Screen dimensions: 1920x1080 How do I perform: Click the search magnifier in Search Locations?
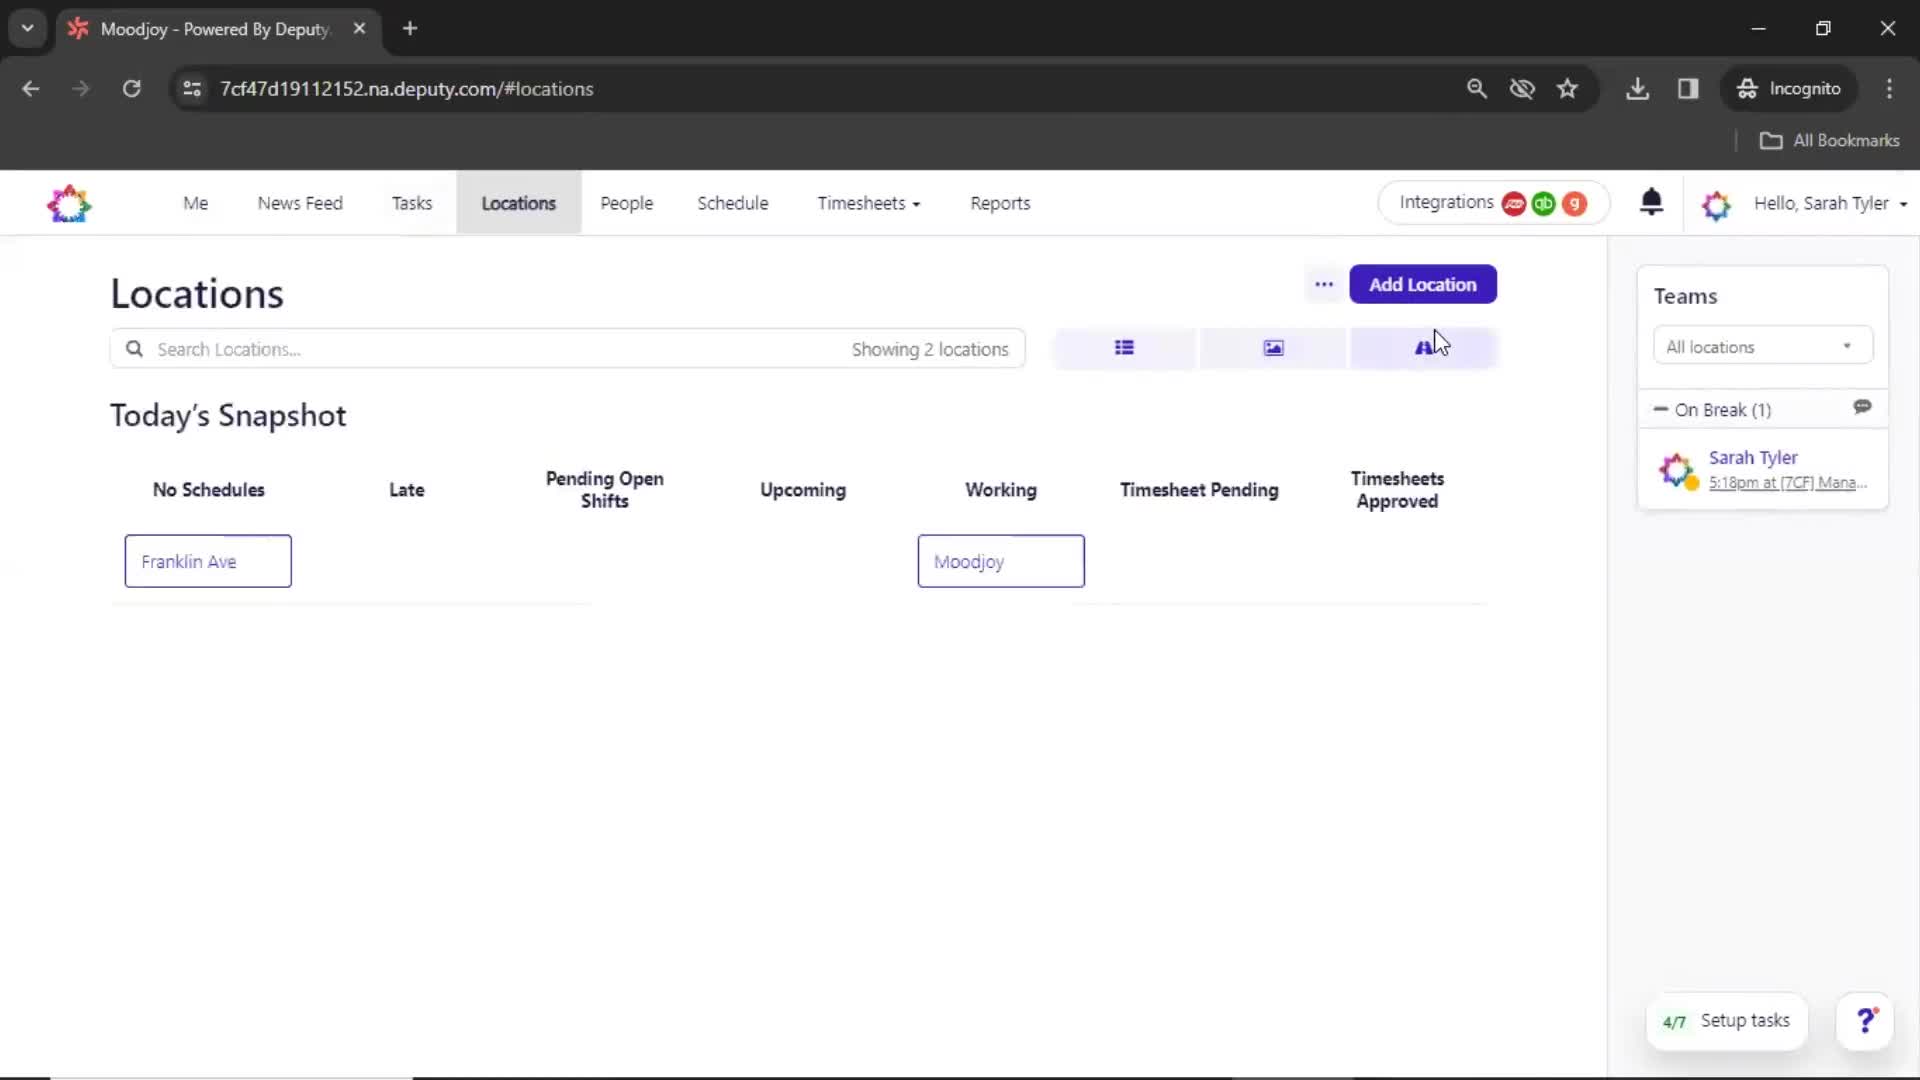pyautogui.click(x=134, y=349)
